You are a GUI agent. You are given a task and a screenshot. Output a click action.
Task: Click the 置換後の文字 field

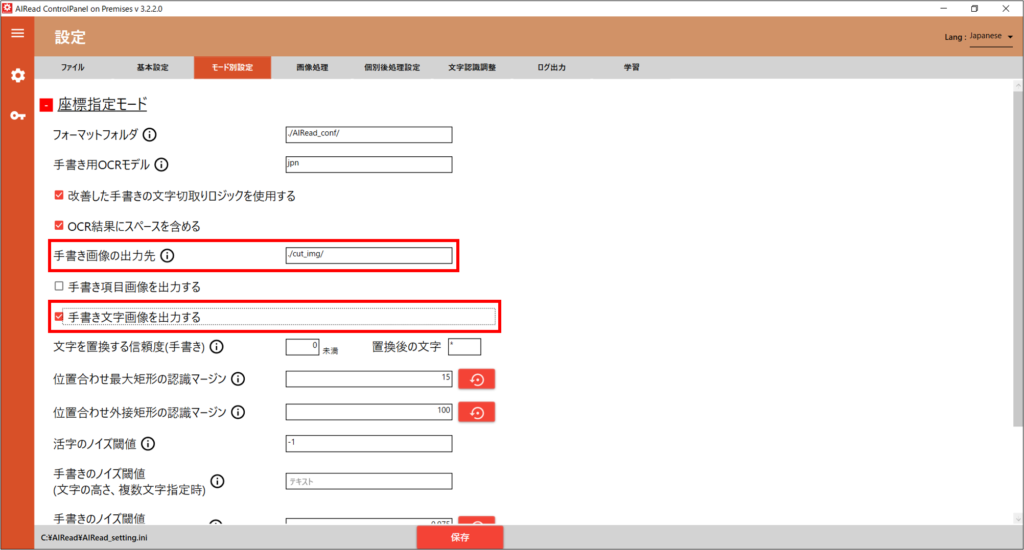464,347
